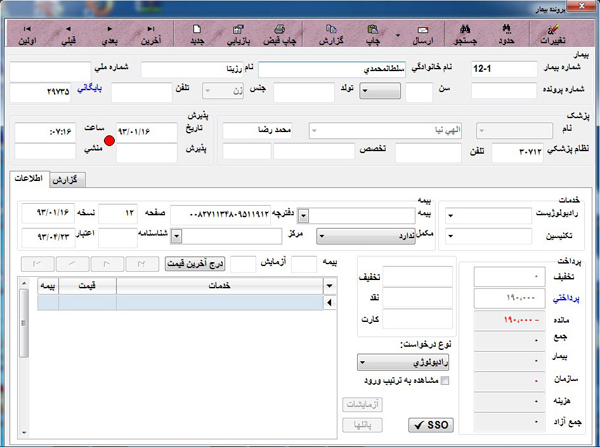Click the دفترچه booklet number field

pos(220,215)
